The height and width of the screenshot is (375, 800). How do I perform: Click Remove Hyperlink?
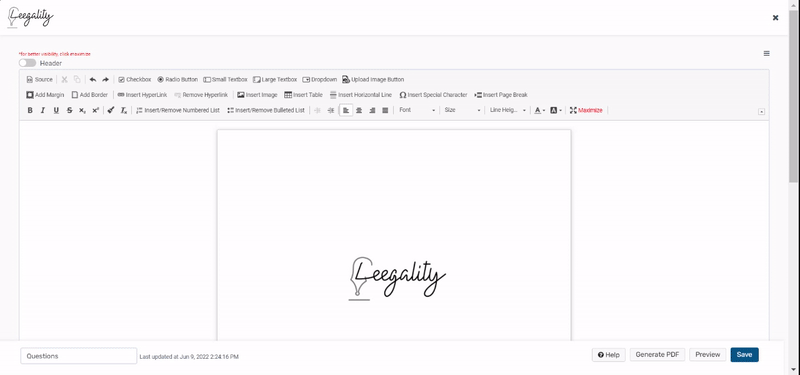point(201,95)
